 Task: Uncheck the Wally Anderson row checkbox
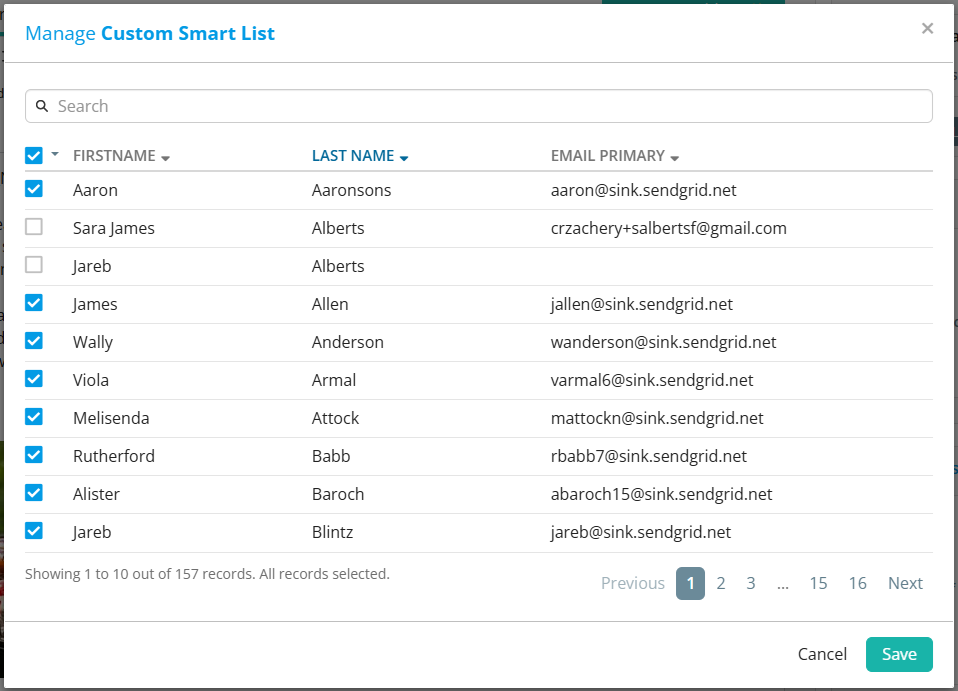(34, 341)
